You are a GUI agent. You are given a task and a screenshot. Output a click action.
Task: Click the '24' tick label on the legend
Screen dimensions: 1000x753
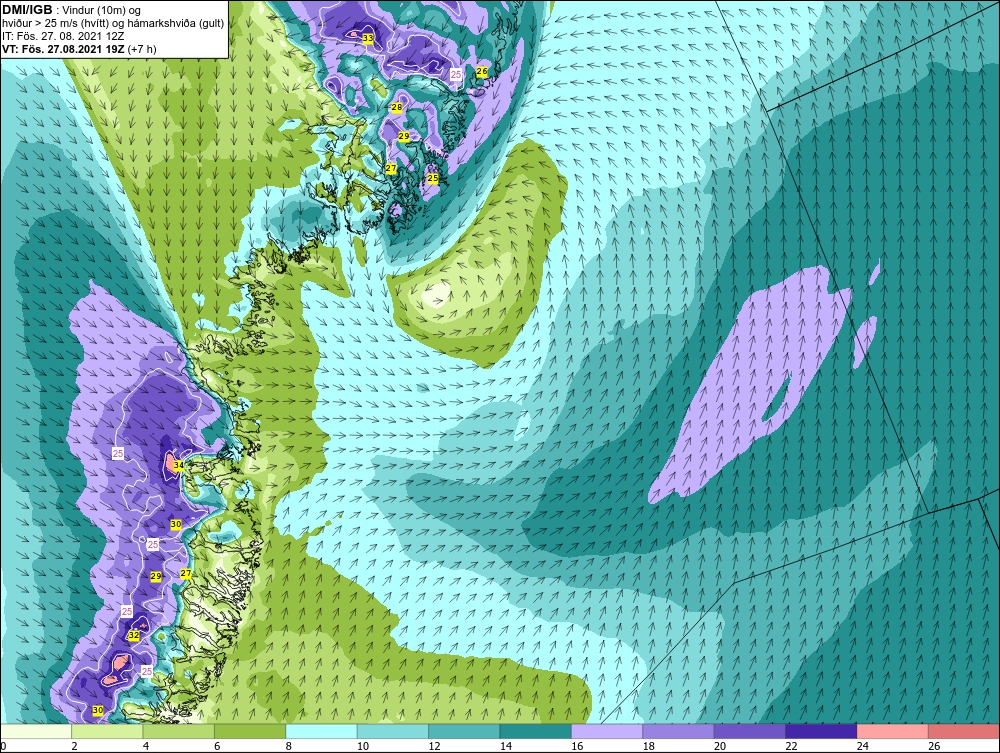(x=863, y=747)
